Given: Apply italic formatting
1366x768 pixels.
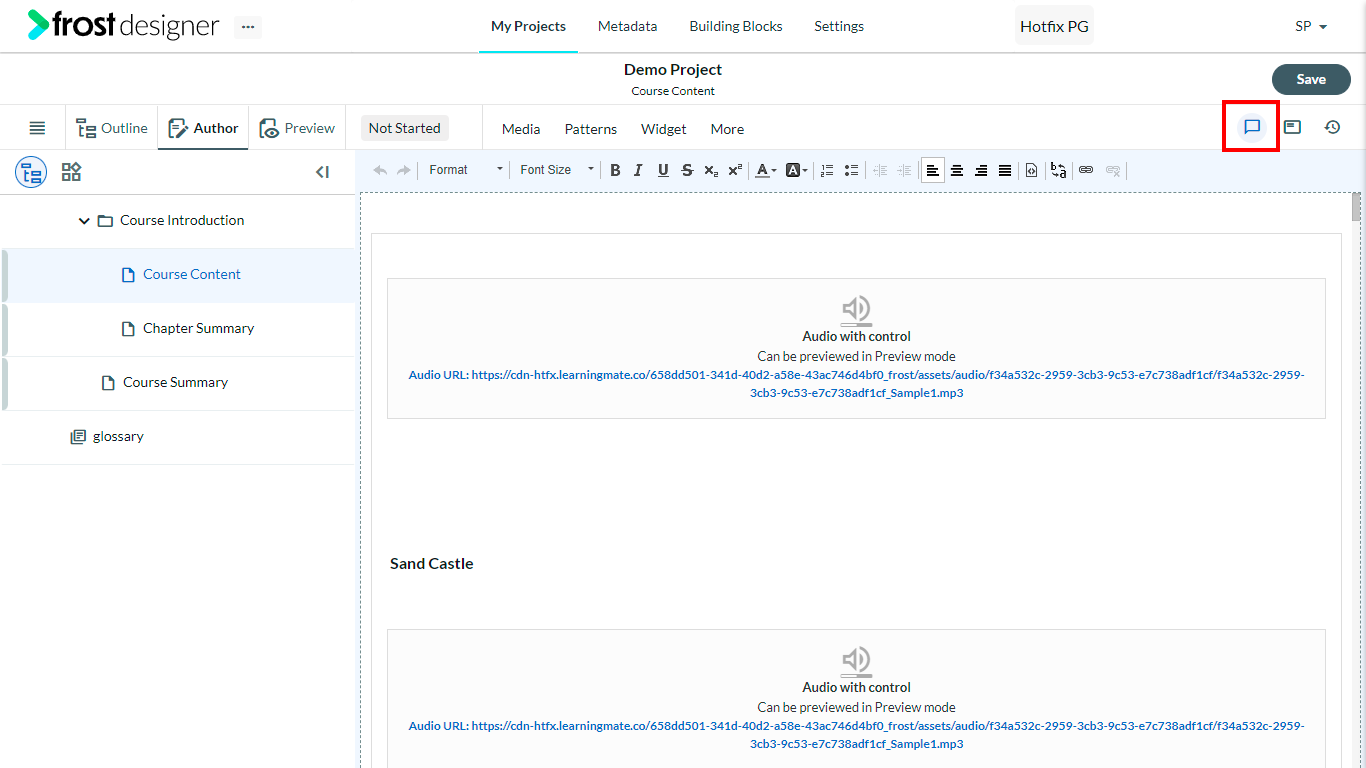Looking at the screenshot, I should tap(638, 170).
